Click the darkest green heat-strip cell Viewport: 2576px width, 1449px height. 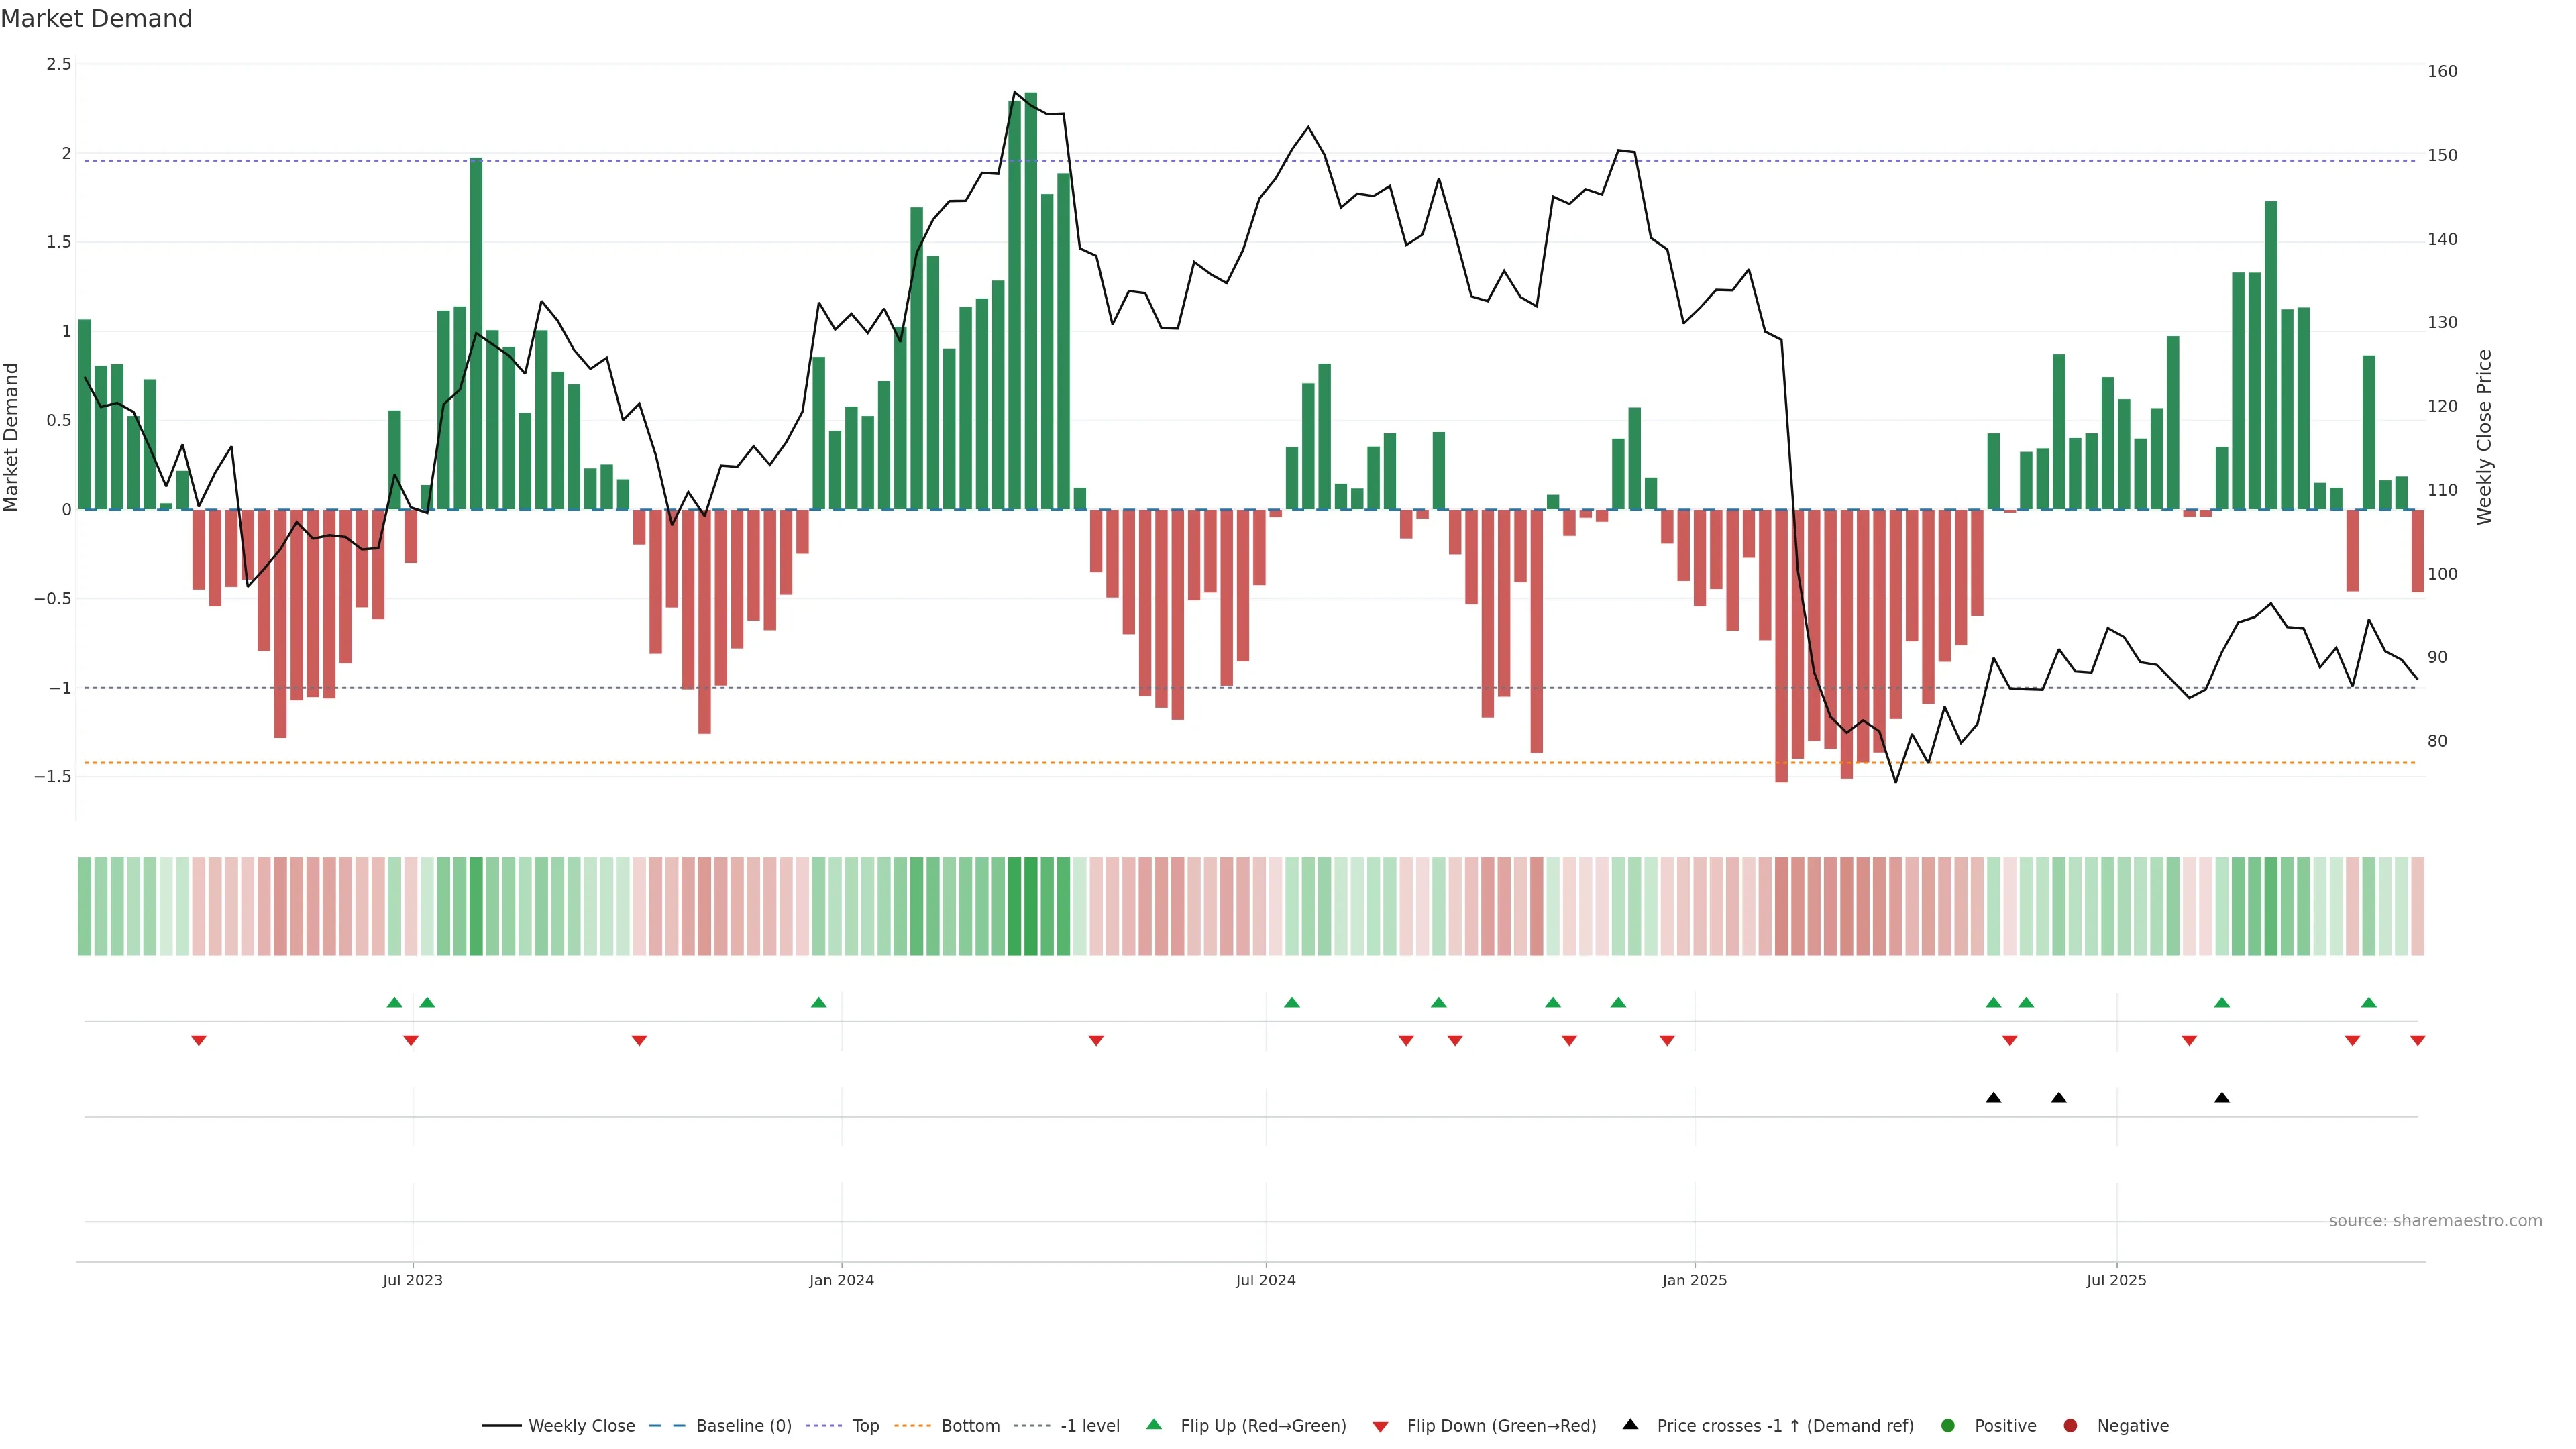pos(1030,906)
